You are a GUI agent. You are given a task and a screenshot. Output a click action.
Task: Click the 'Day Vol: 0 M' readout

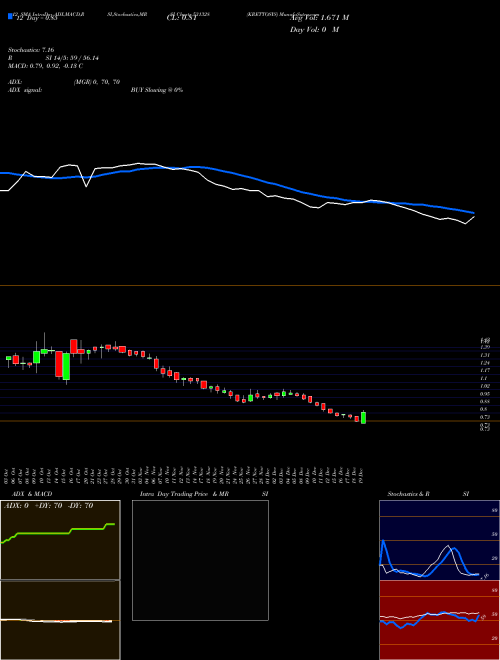coord(314,30)
